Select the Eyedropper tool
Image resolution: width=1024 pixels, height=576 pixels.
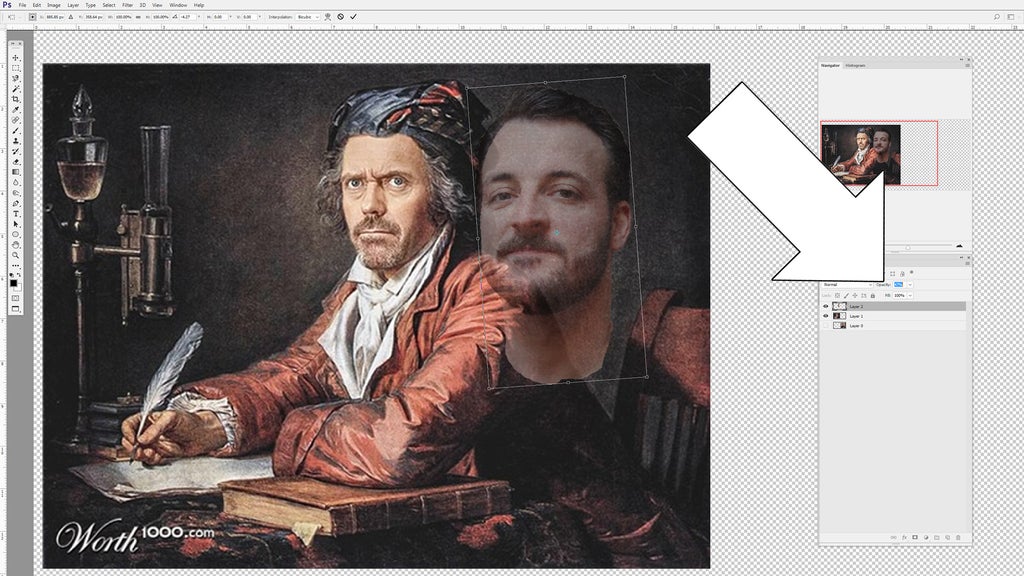point(16,110)
